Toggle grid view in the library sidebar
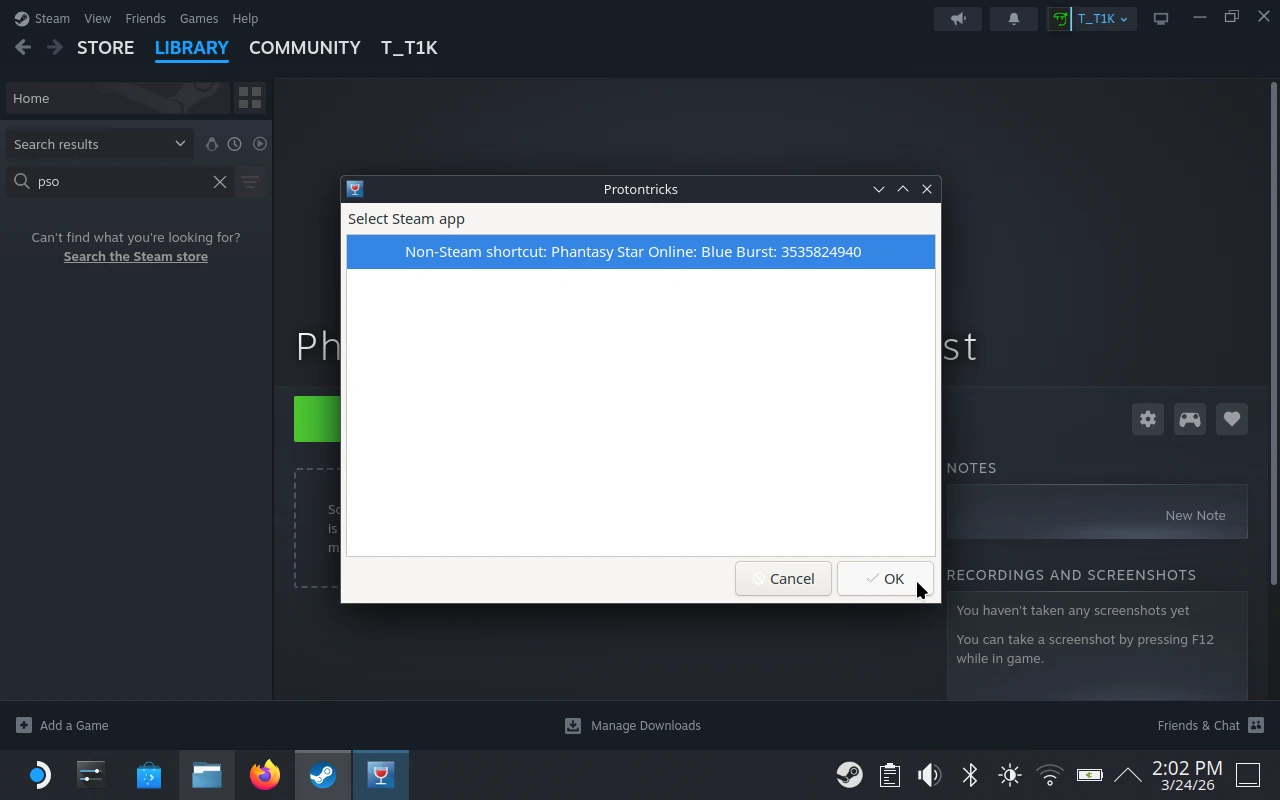This screenshot has width=1280, height=800. click(x=249, y=97)
